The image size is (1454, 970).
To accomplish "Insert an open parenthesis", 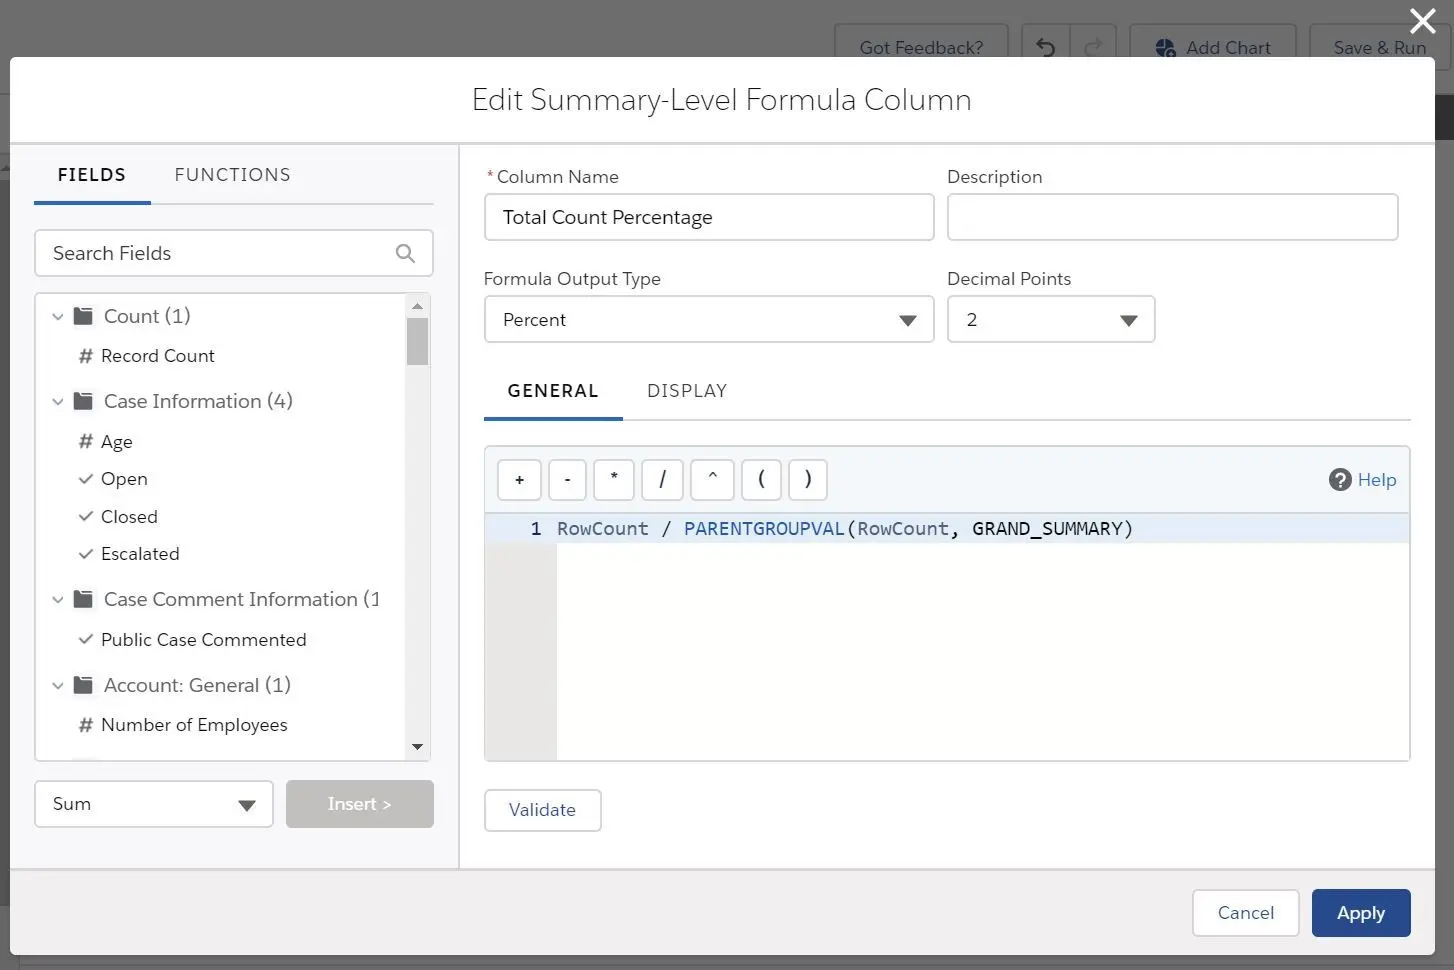I will point(762,480).
